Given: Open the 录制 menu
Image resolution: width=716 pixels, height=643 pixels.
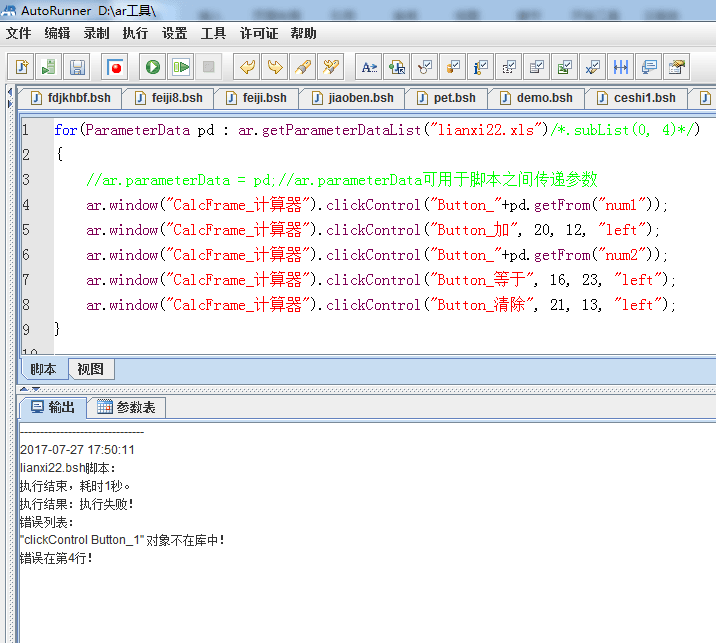Looking at the screenshot, I should (x=97, y=33).
